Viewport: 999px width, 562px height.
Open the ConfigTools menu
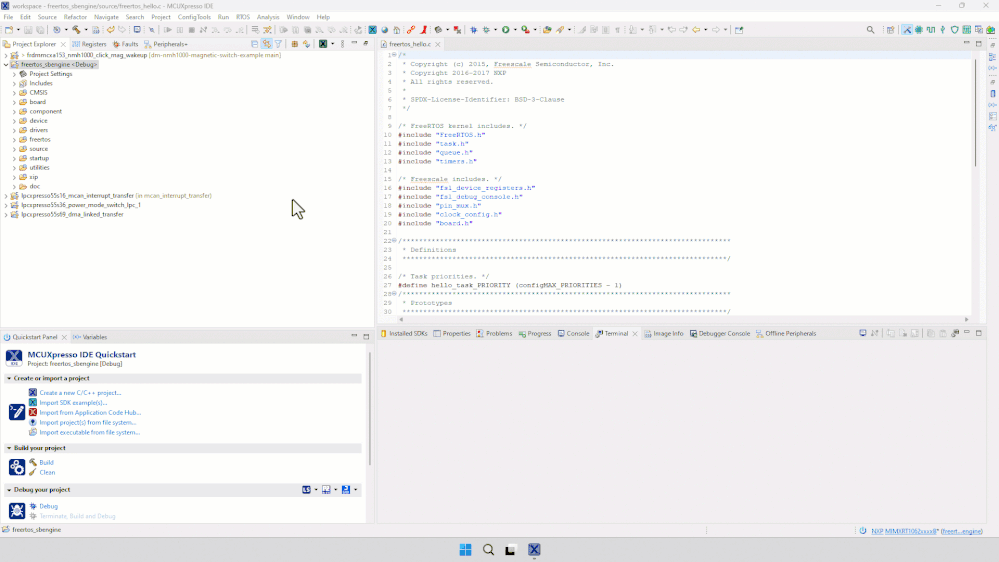tap(194, 17)
